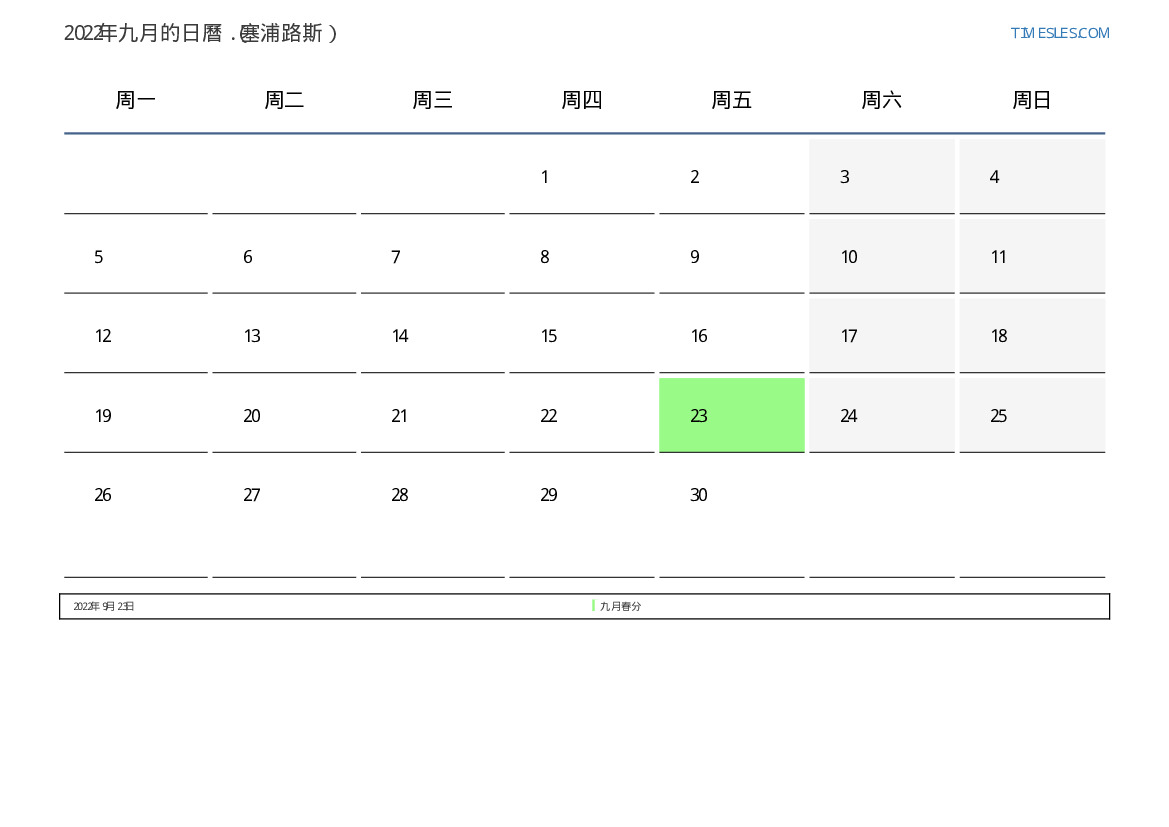Click the 2022年9月23日 date in legend
The image size is (1169, 827).
click(104, 607)
